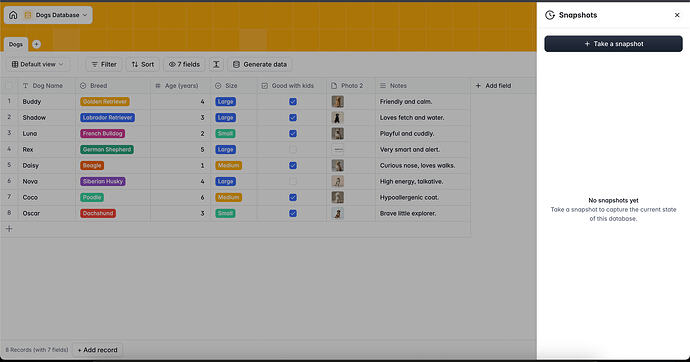Select all rows header checkbox

[9, 85]
